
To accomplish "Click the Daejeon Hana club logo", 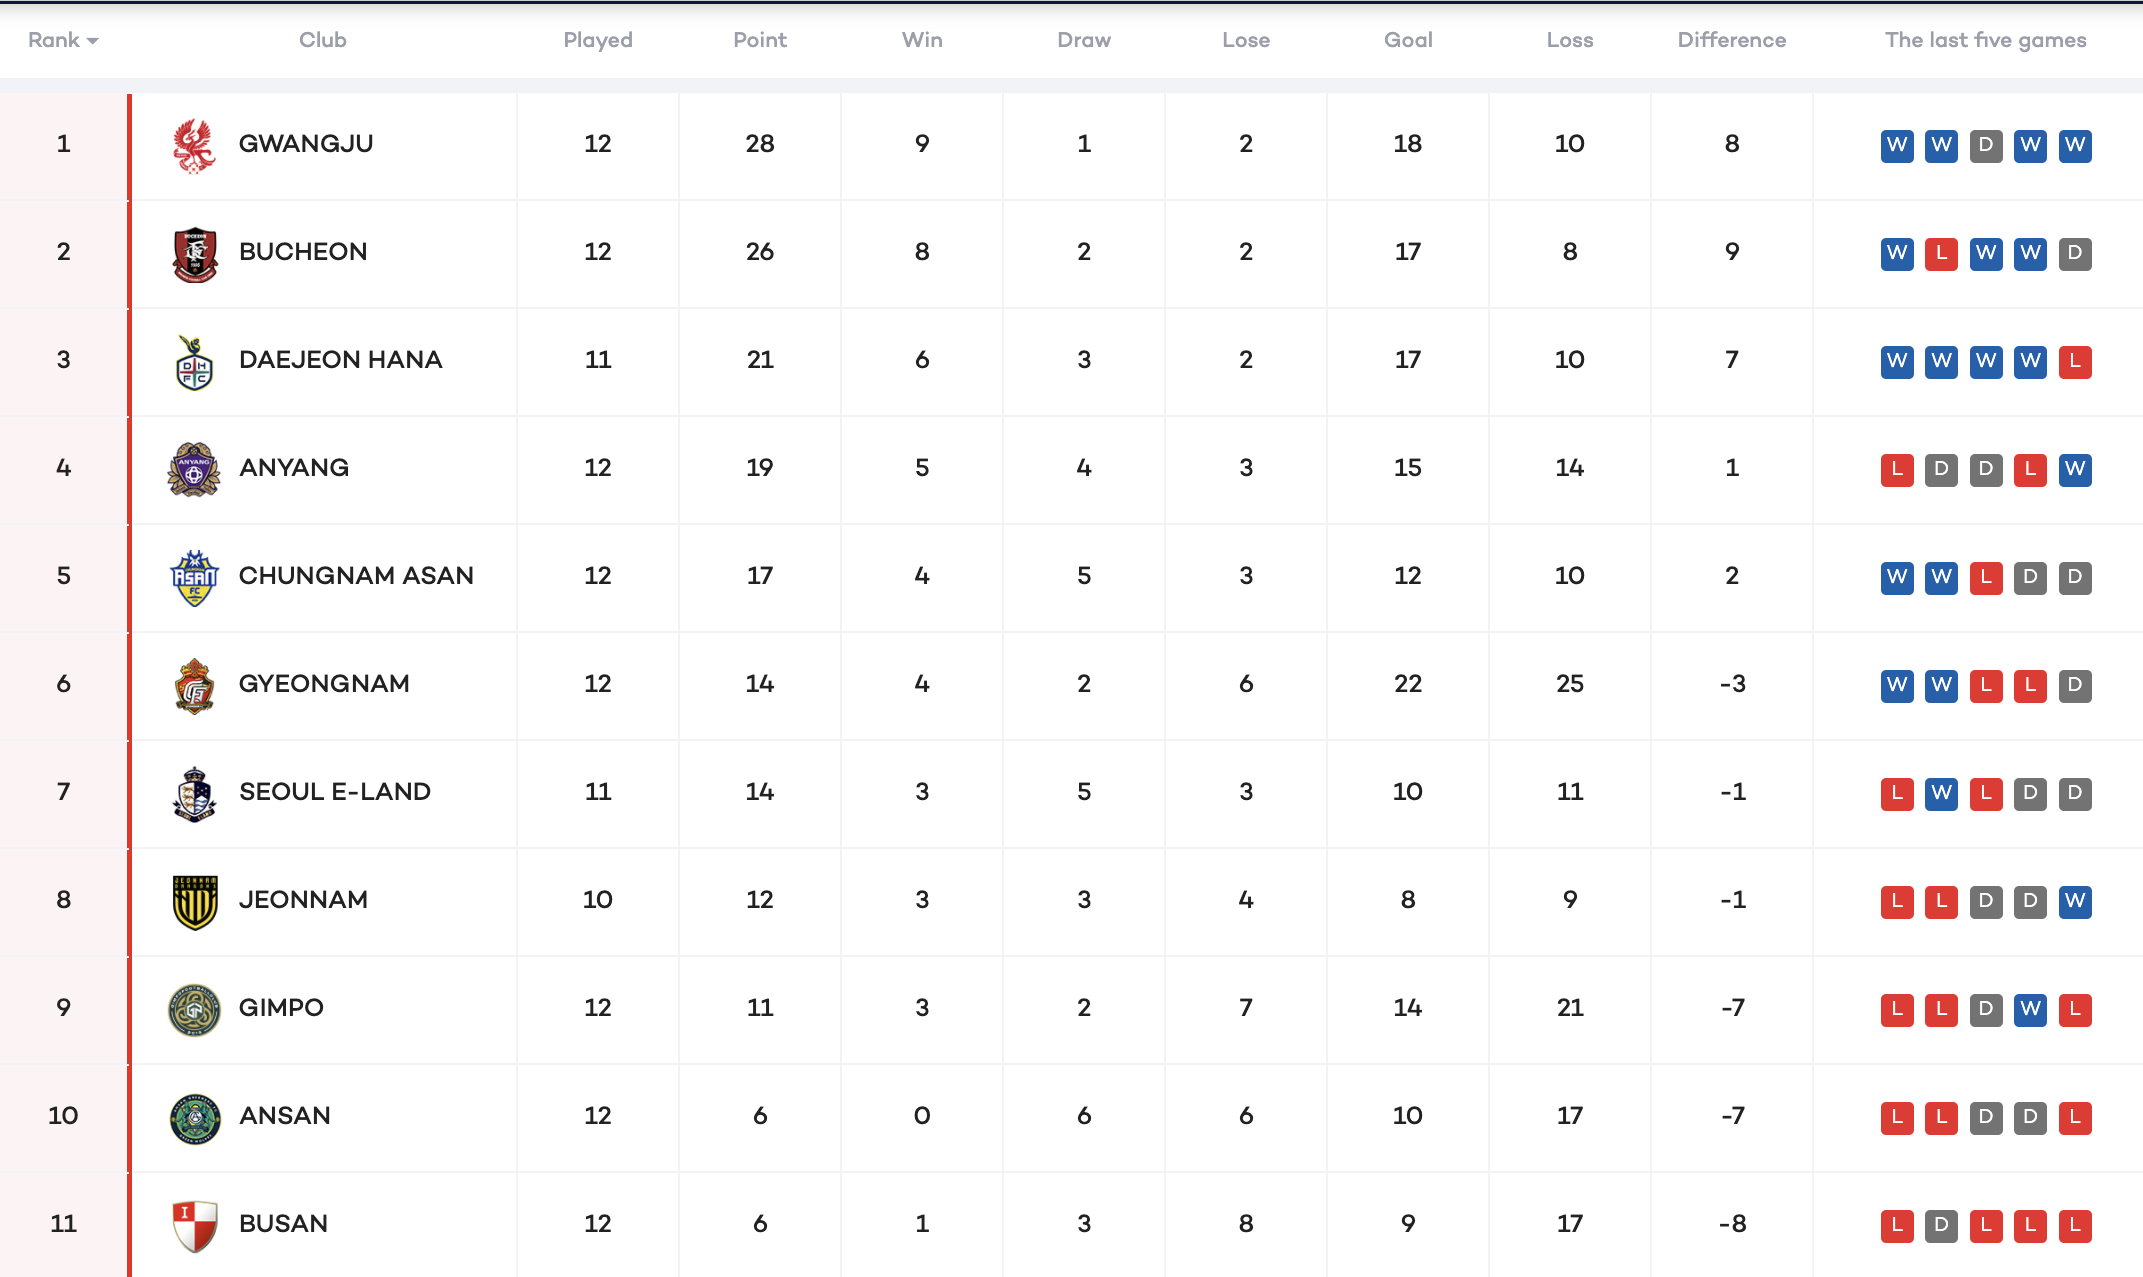I will [x=194, y=362].
